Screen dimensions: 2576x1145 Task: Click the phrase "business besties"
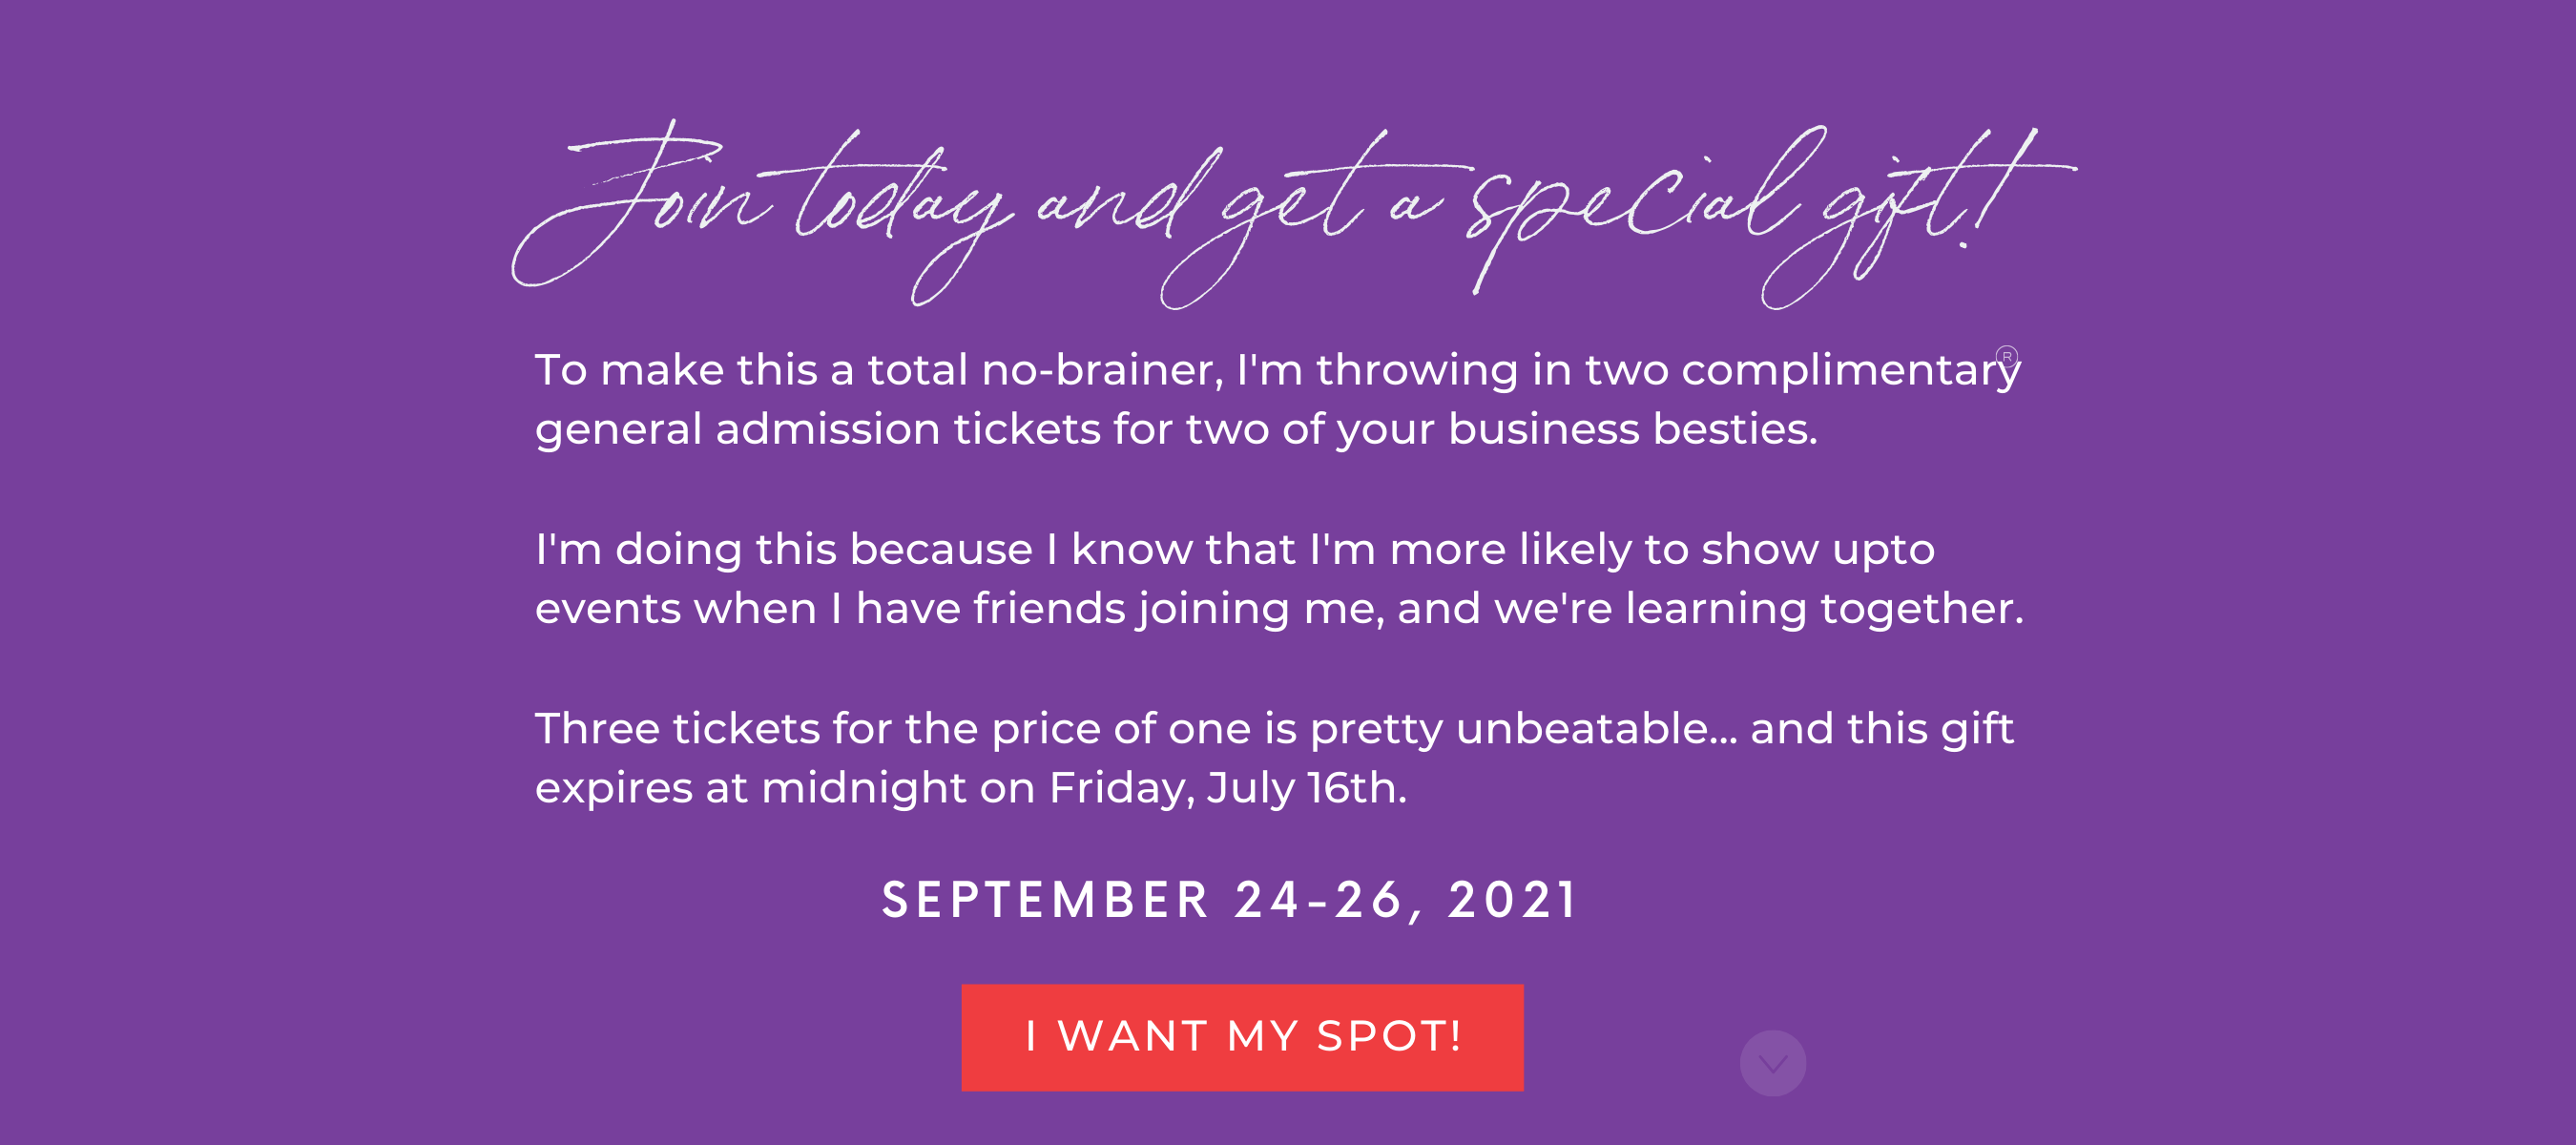click(x=1632, y=429)
